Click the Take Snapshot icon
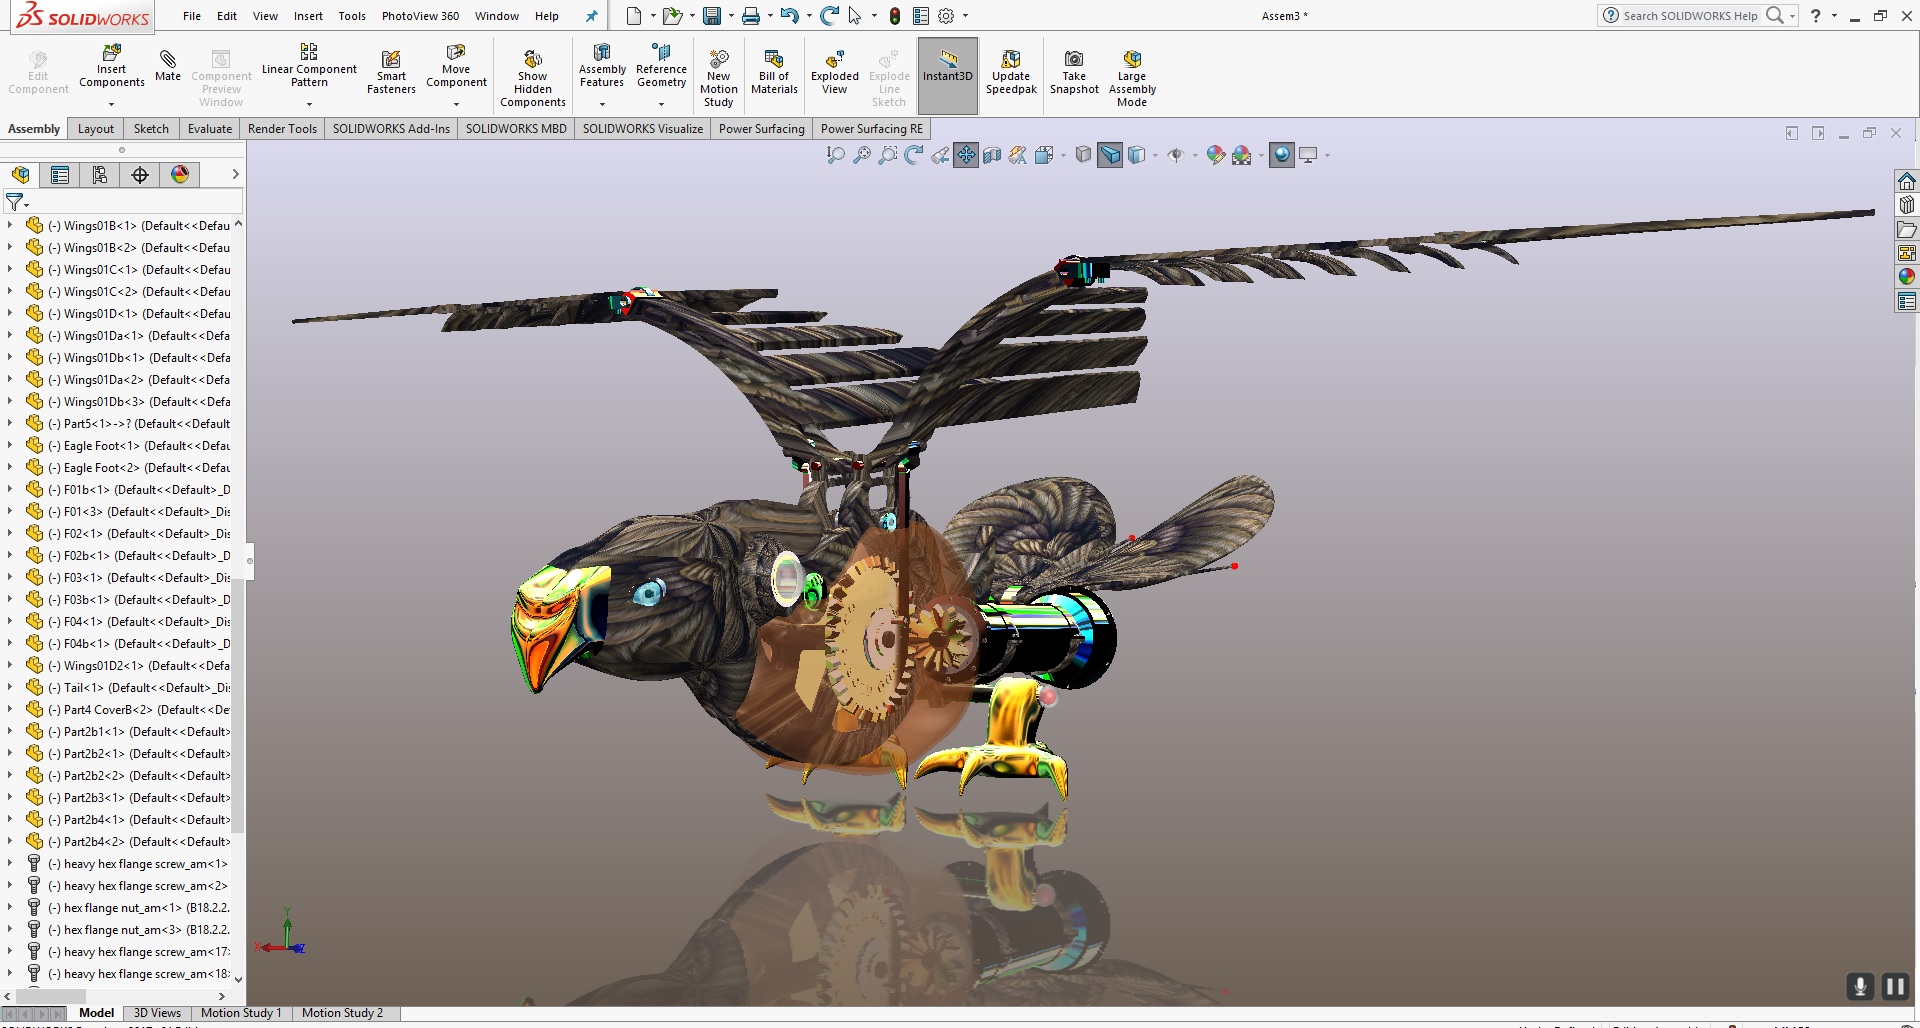This screenshot has width=1920, height=1028. click(x=1073, y=73)
